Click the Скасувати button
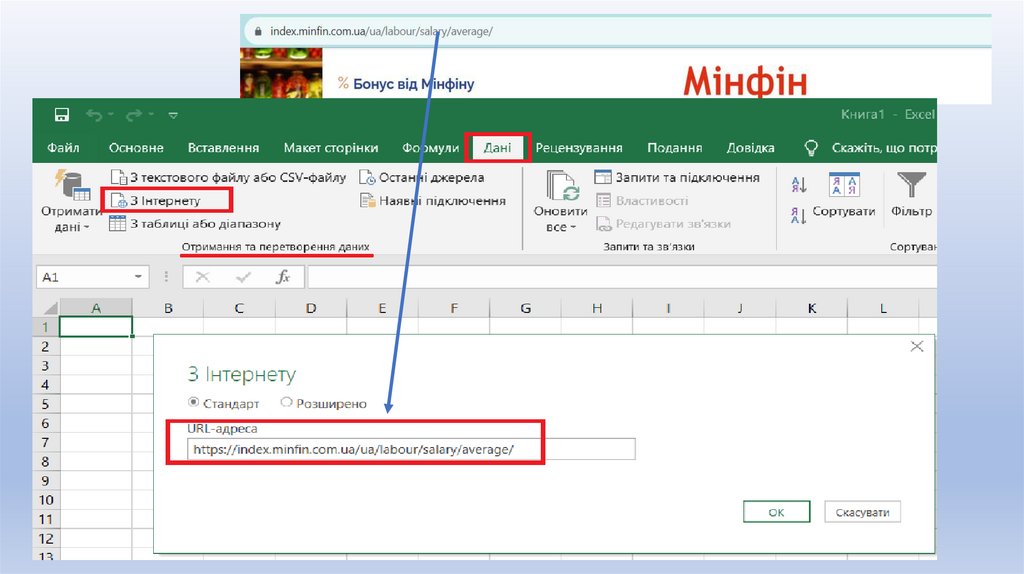Image resolution: width=1024 pixels, height=574 pixels. click(x=862, y=512)
